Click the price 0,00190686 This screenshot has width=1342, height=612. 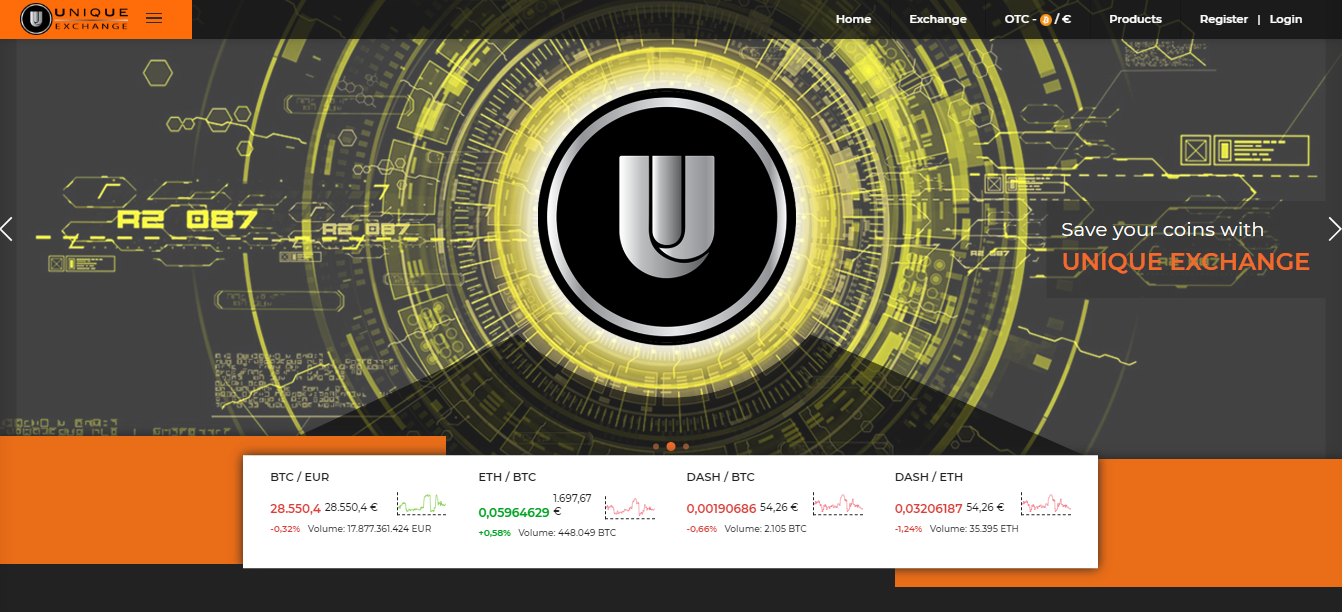tap(721, 508)
